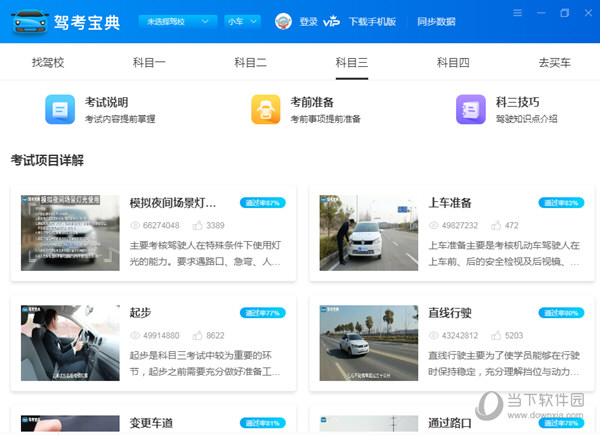Image resolution: width=600 pixels, height=435 pixels.
Task: Open the 上车准备 video thumbnail
Action: (x=369, y=233)
